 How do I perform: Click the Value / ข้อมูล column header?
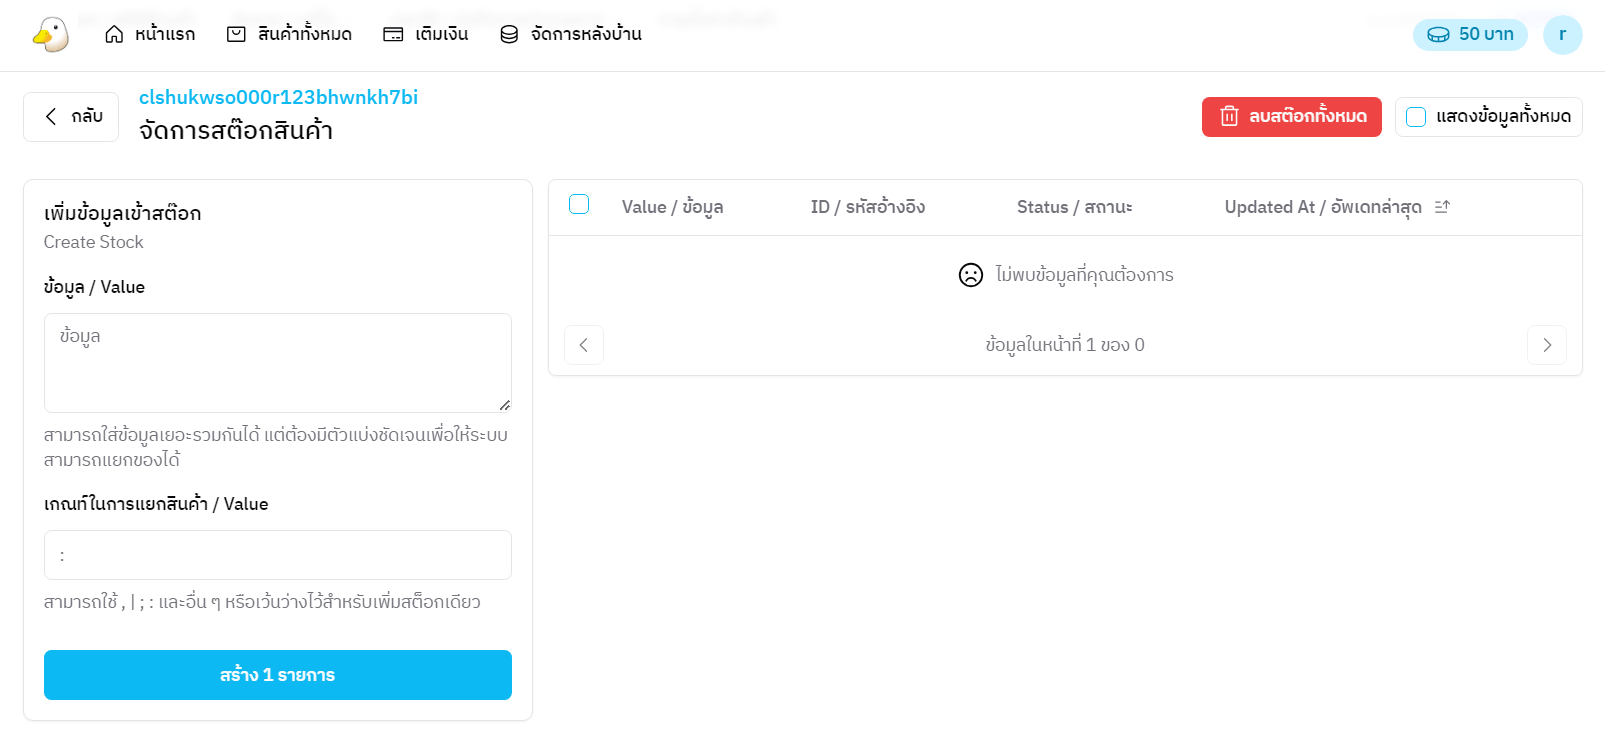pos(672,207)
